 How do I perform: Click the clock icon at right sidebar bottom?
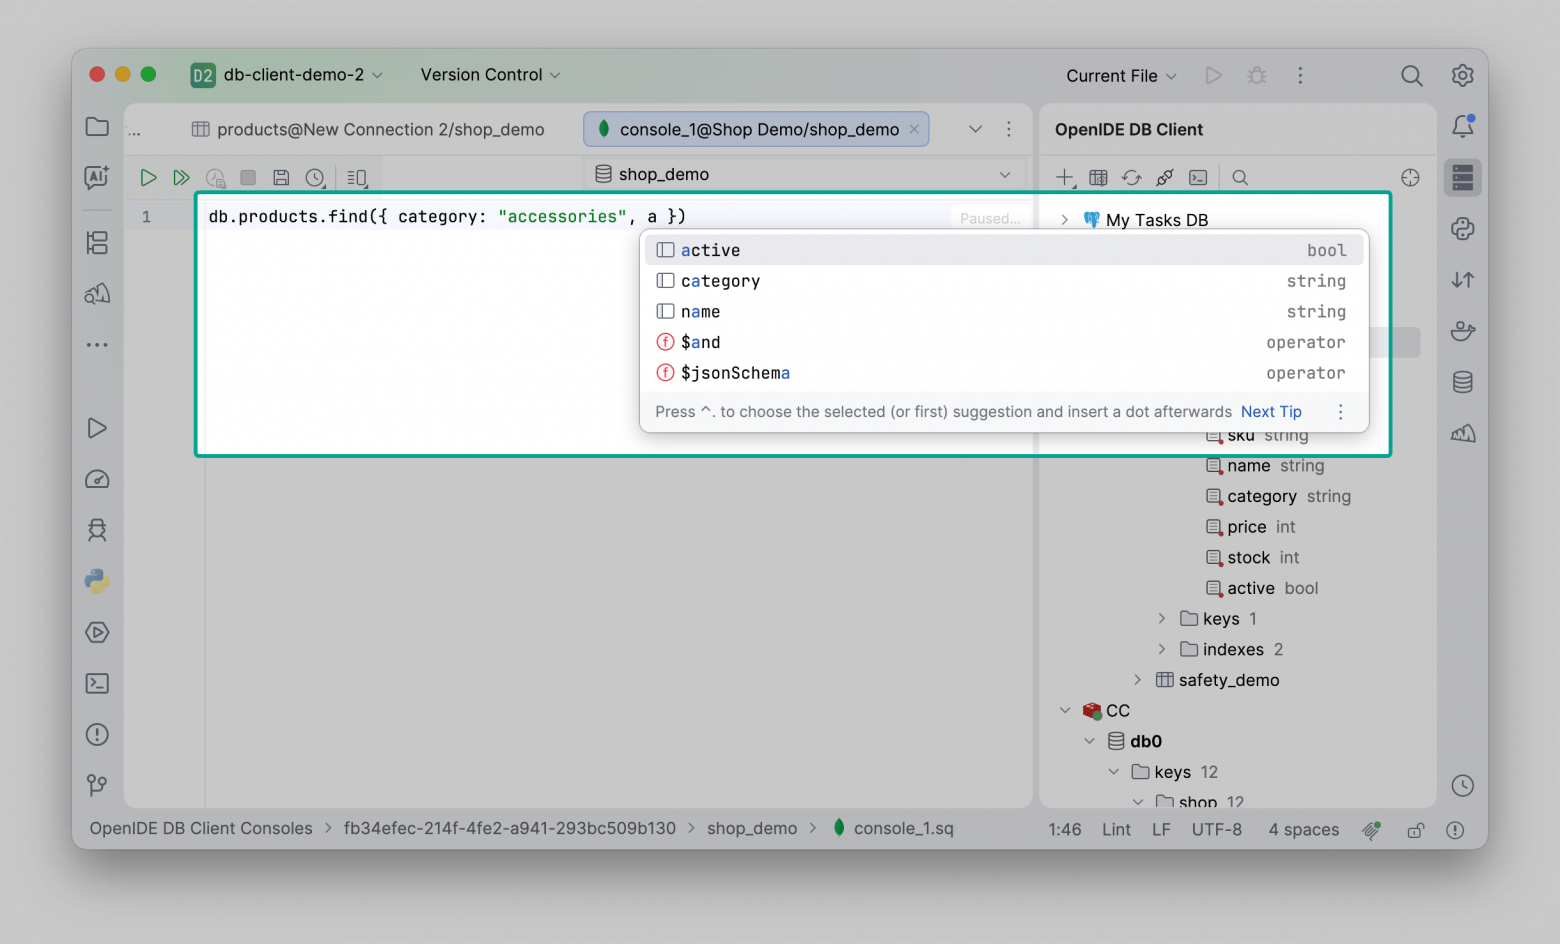(1463, 785)
